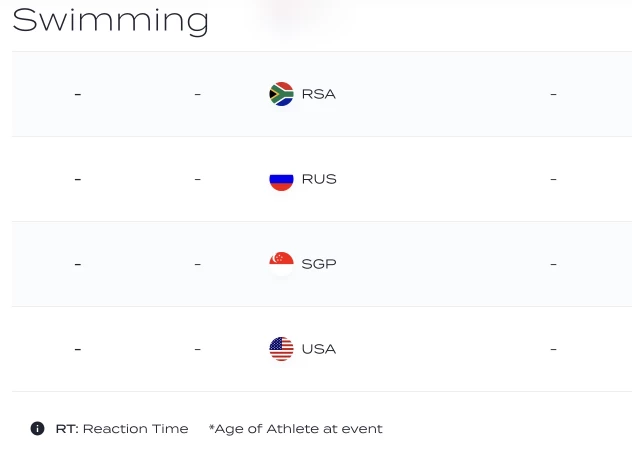This screenshot has height=471, width=632.
Task: Click the Swimming heading
Action: (x=110, y=20)
